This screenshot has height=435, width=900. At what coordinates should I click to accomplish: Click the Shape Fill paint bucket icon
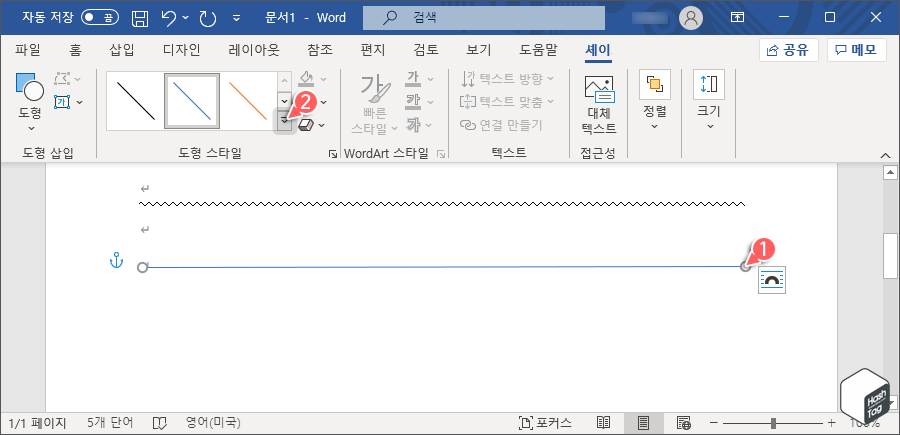click(x=307, y=79)
